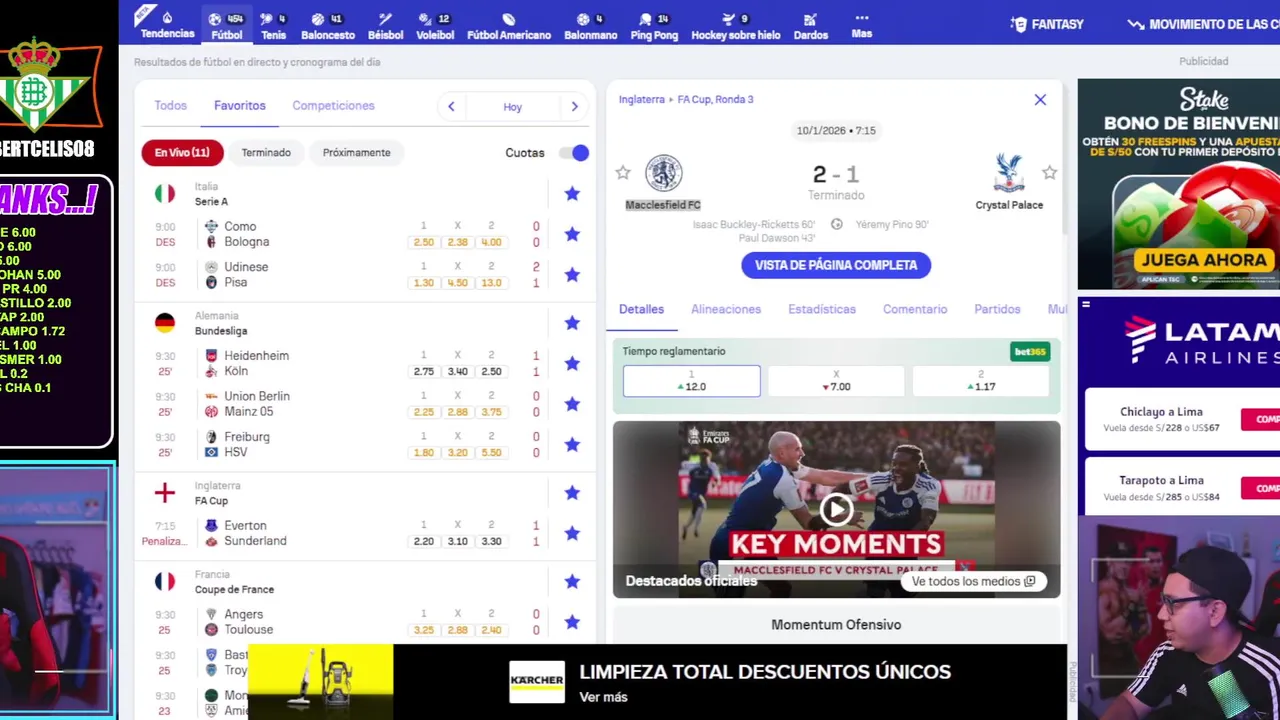Image resolution: width=1280 pixels, height=720 pixels.
Task: Play the Key Moments video
Action: click(836, 510)
